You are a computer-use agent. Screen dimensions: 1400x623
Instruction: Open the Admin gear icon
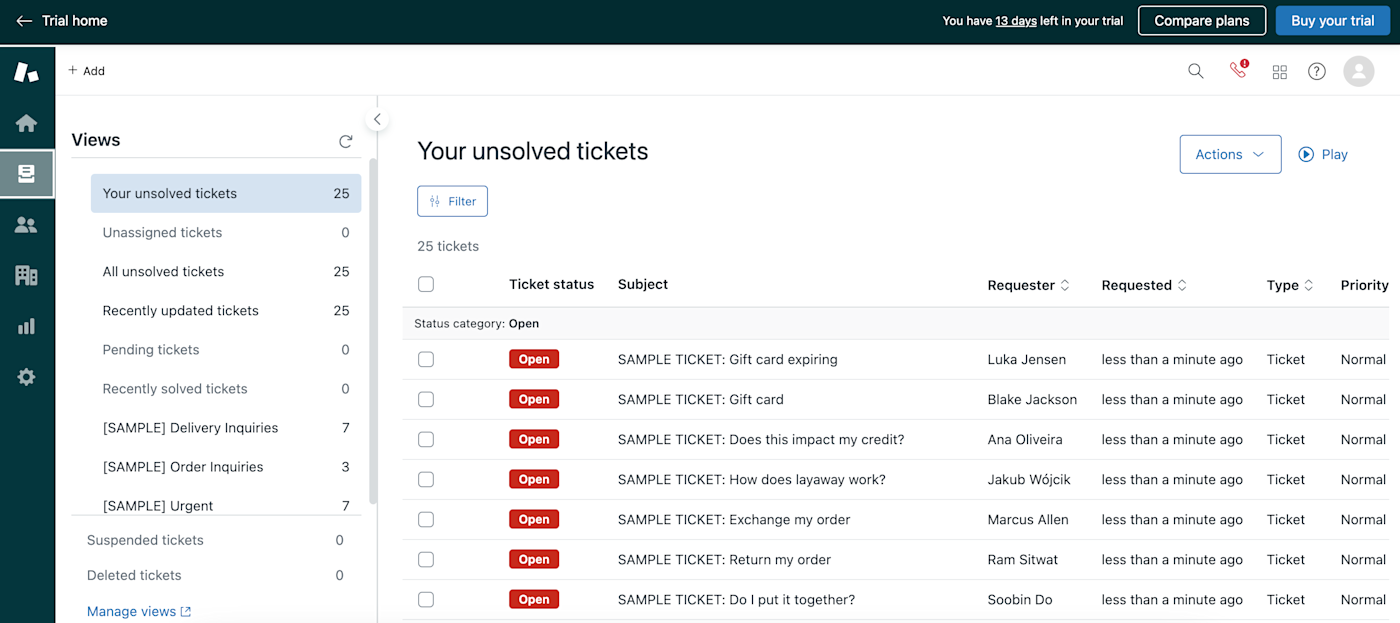click(x=27, y=377)
